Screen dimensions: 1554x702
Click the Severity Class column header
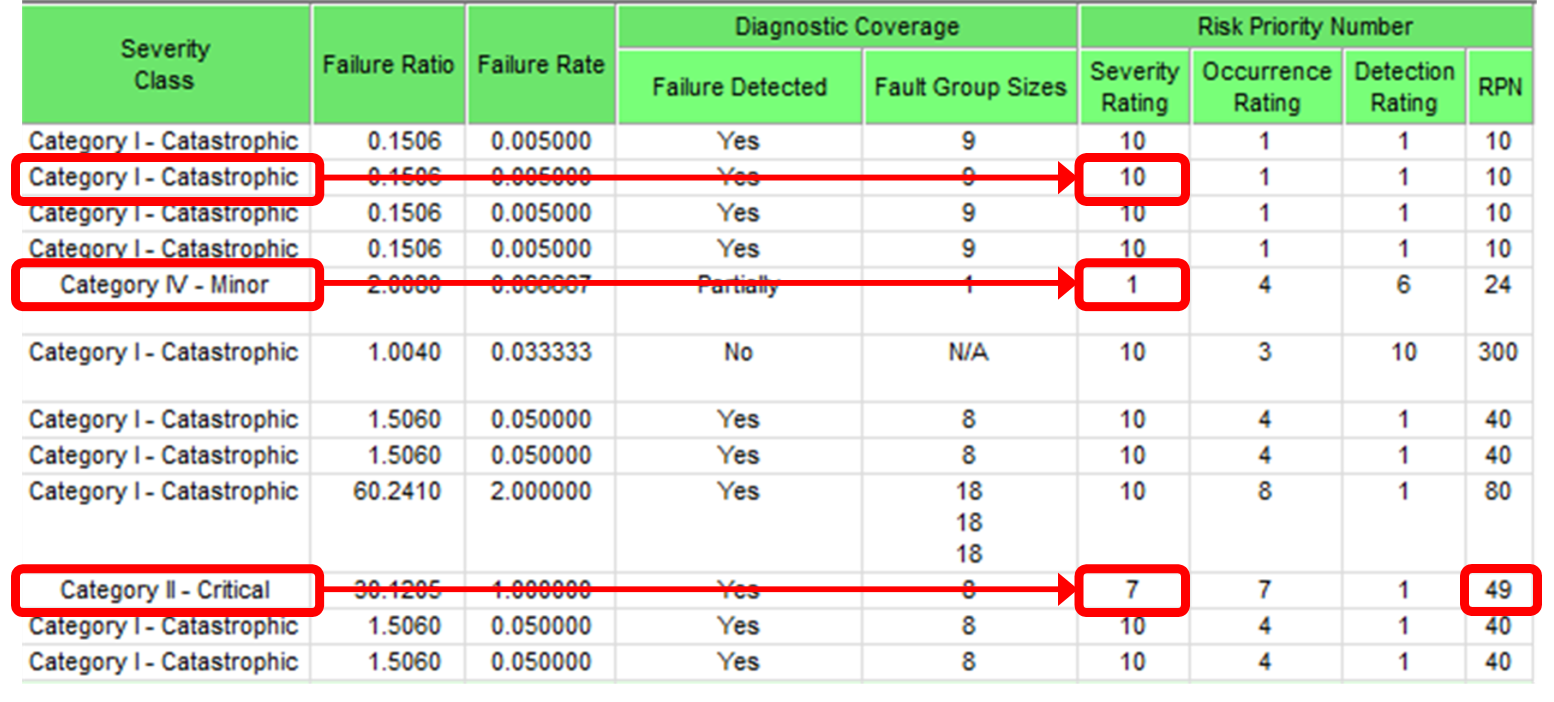pyautogui.click(x=164, y=65)
